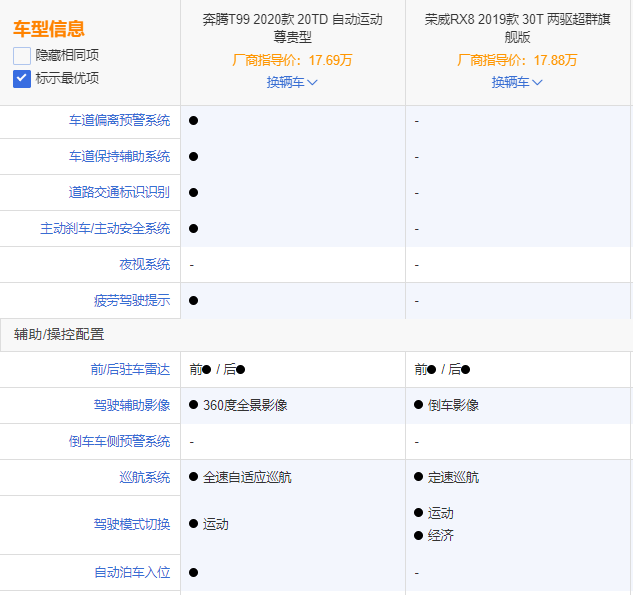
Task: Click the 倒车车侧预警系统 link
Action: 119,442
